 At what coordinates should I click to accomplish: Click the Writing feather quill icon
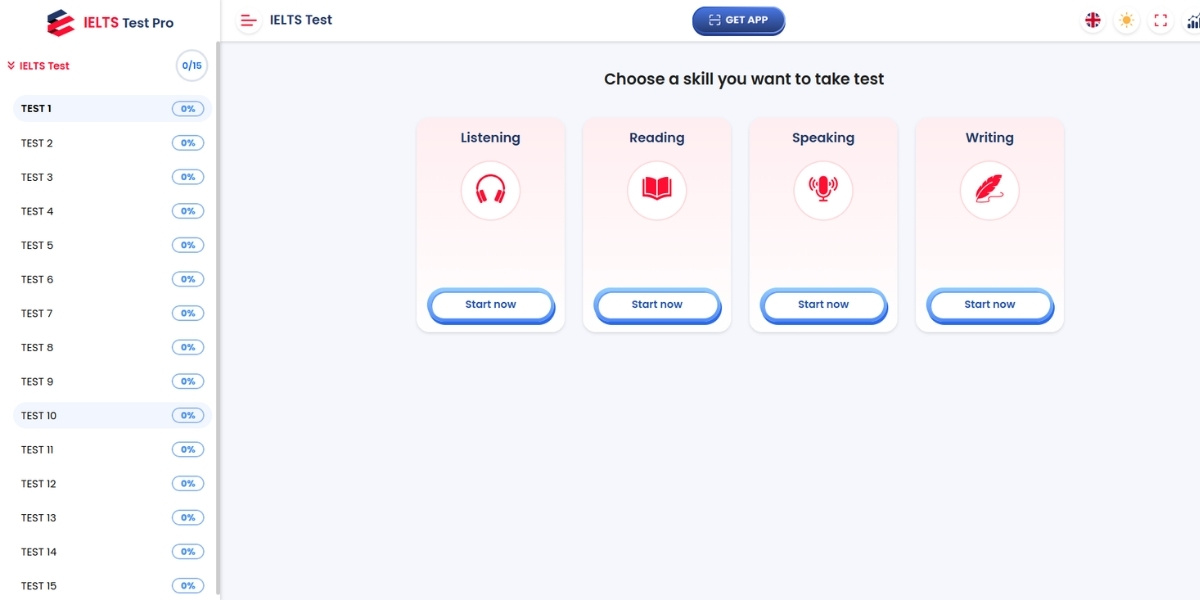point(989,190)
